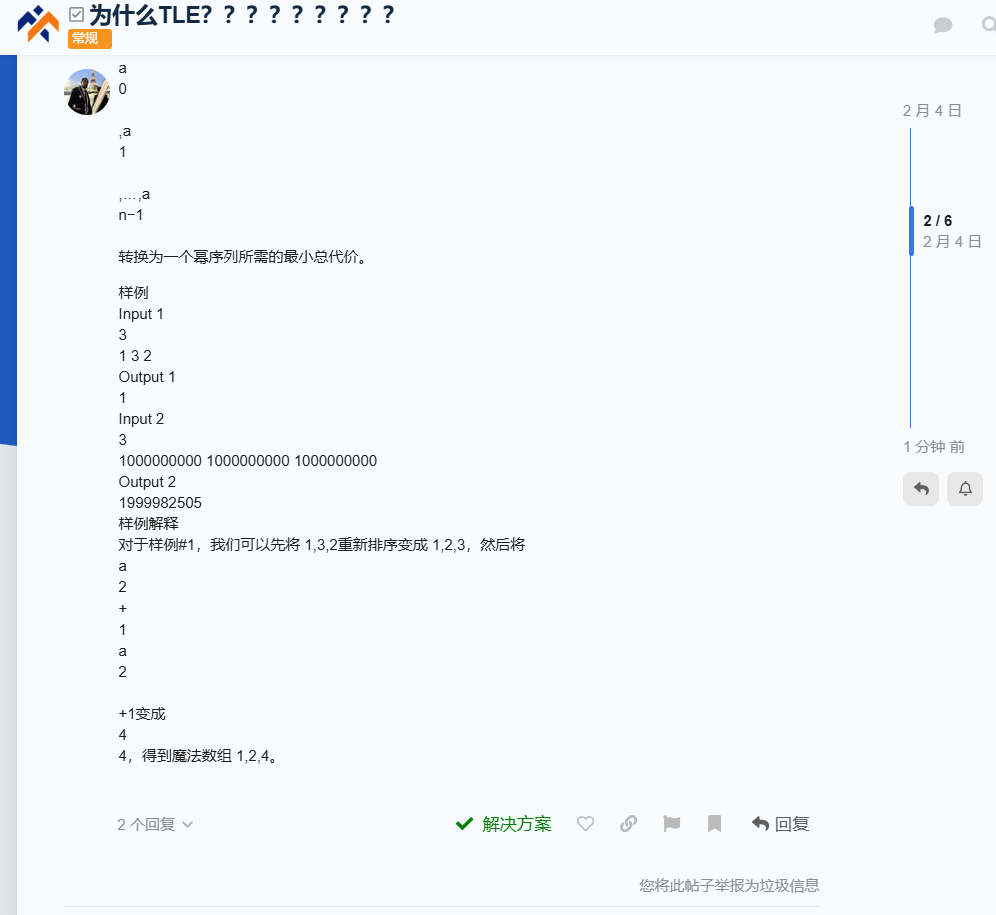Open search using the magnifier icon

point(988,25)
